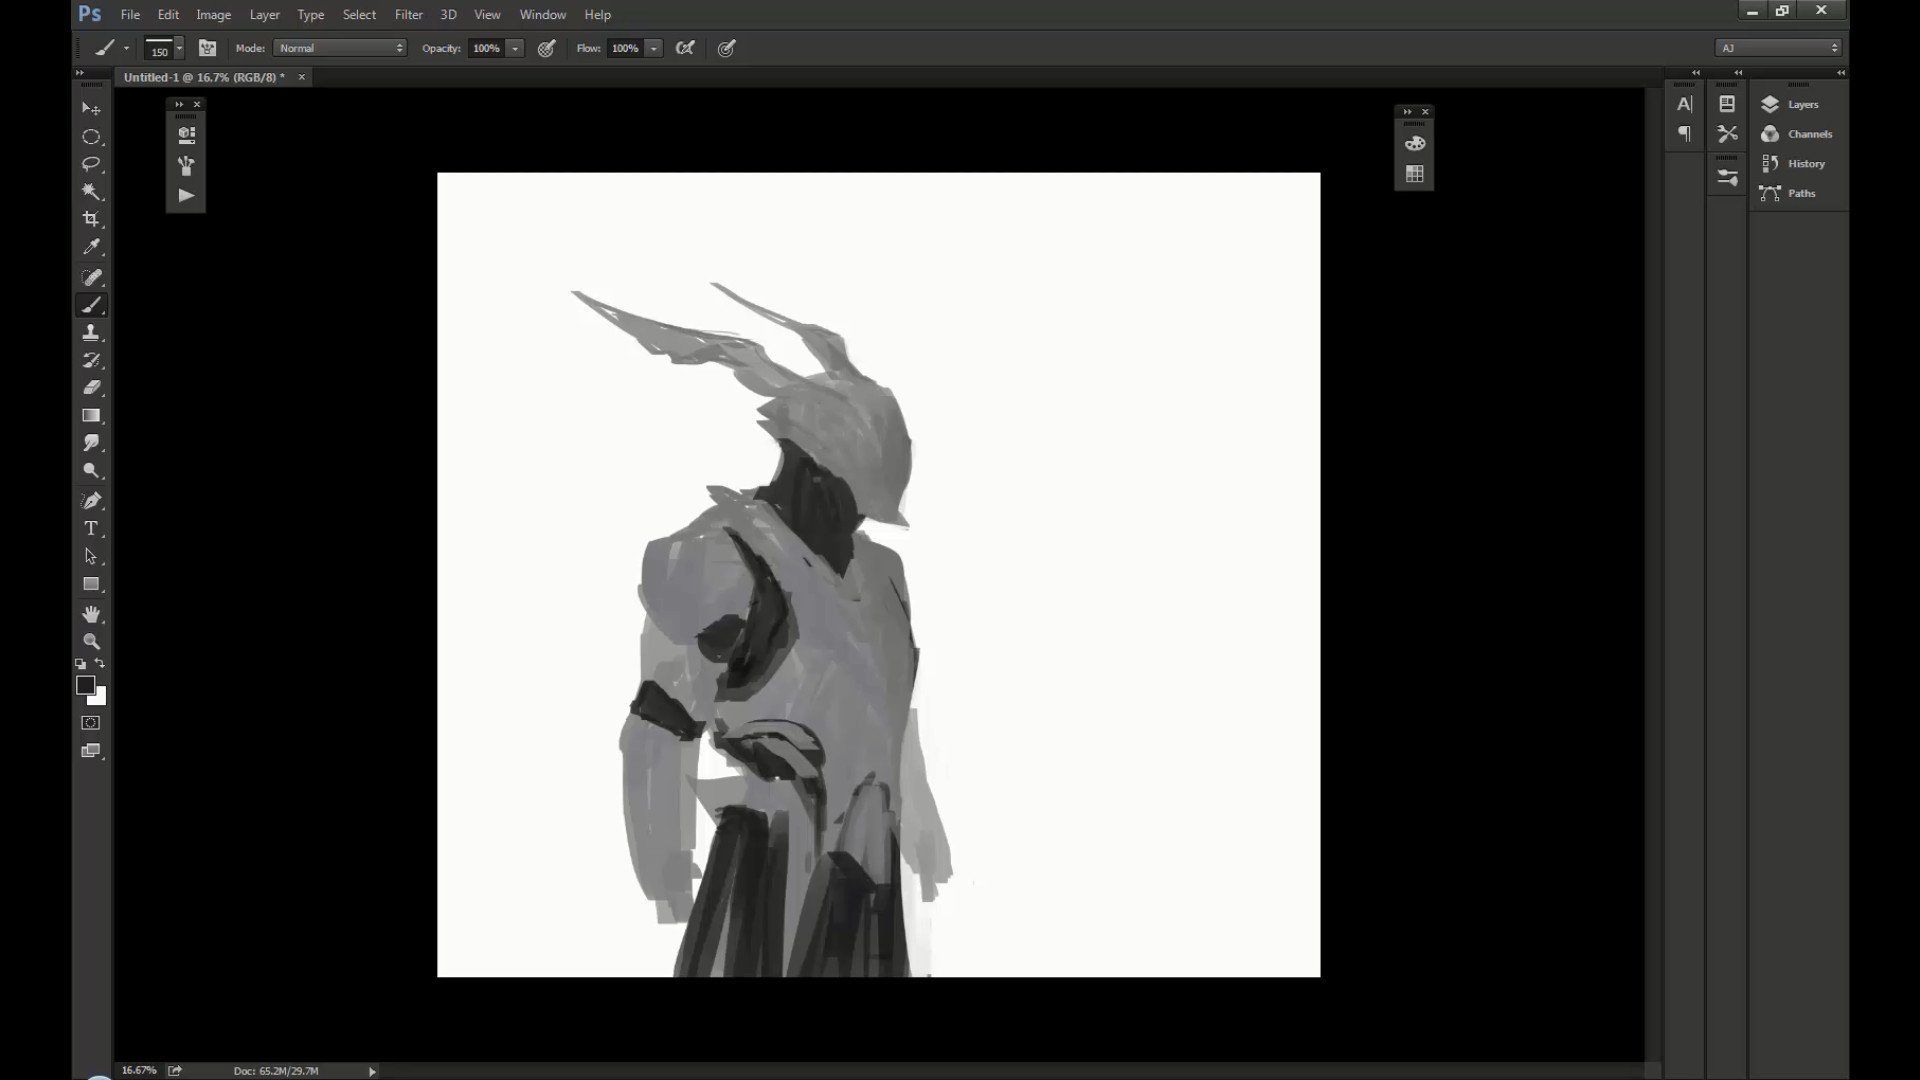This screenshot has height=1080, width=1920.
Task: Select the Zoom tool in toolbar
Action: tap(91, 642)
